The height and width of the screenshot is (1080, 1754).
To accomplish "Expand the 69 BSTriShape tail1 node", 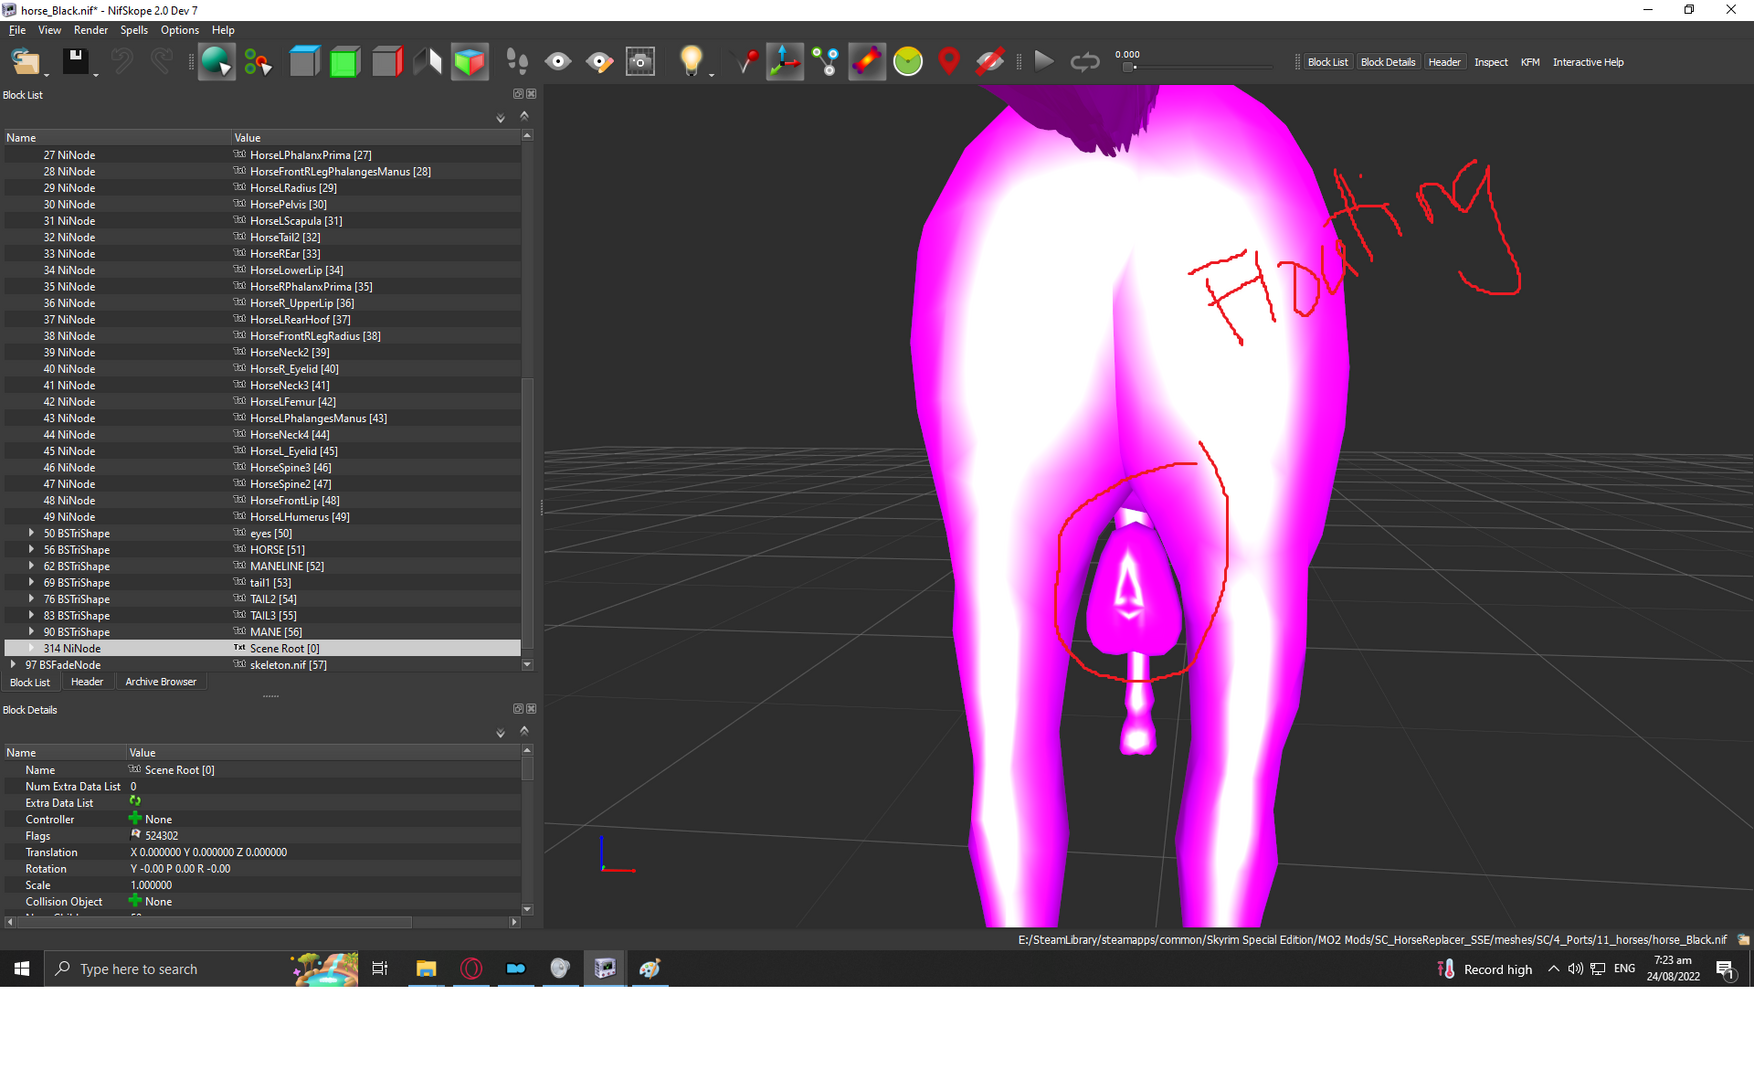I will (31, 582).
